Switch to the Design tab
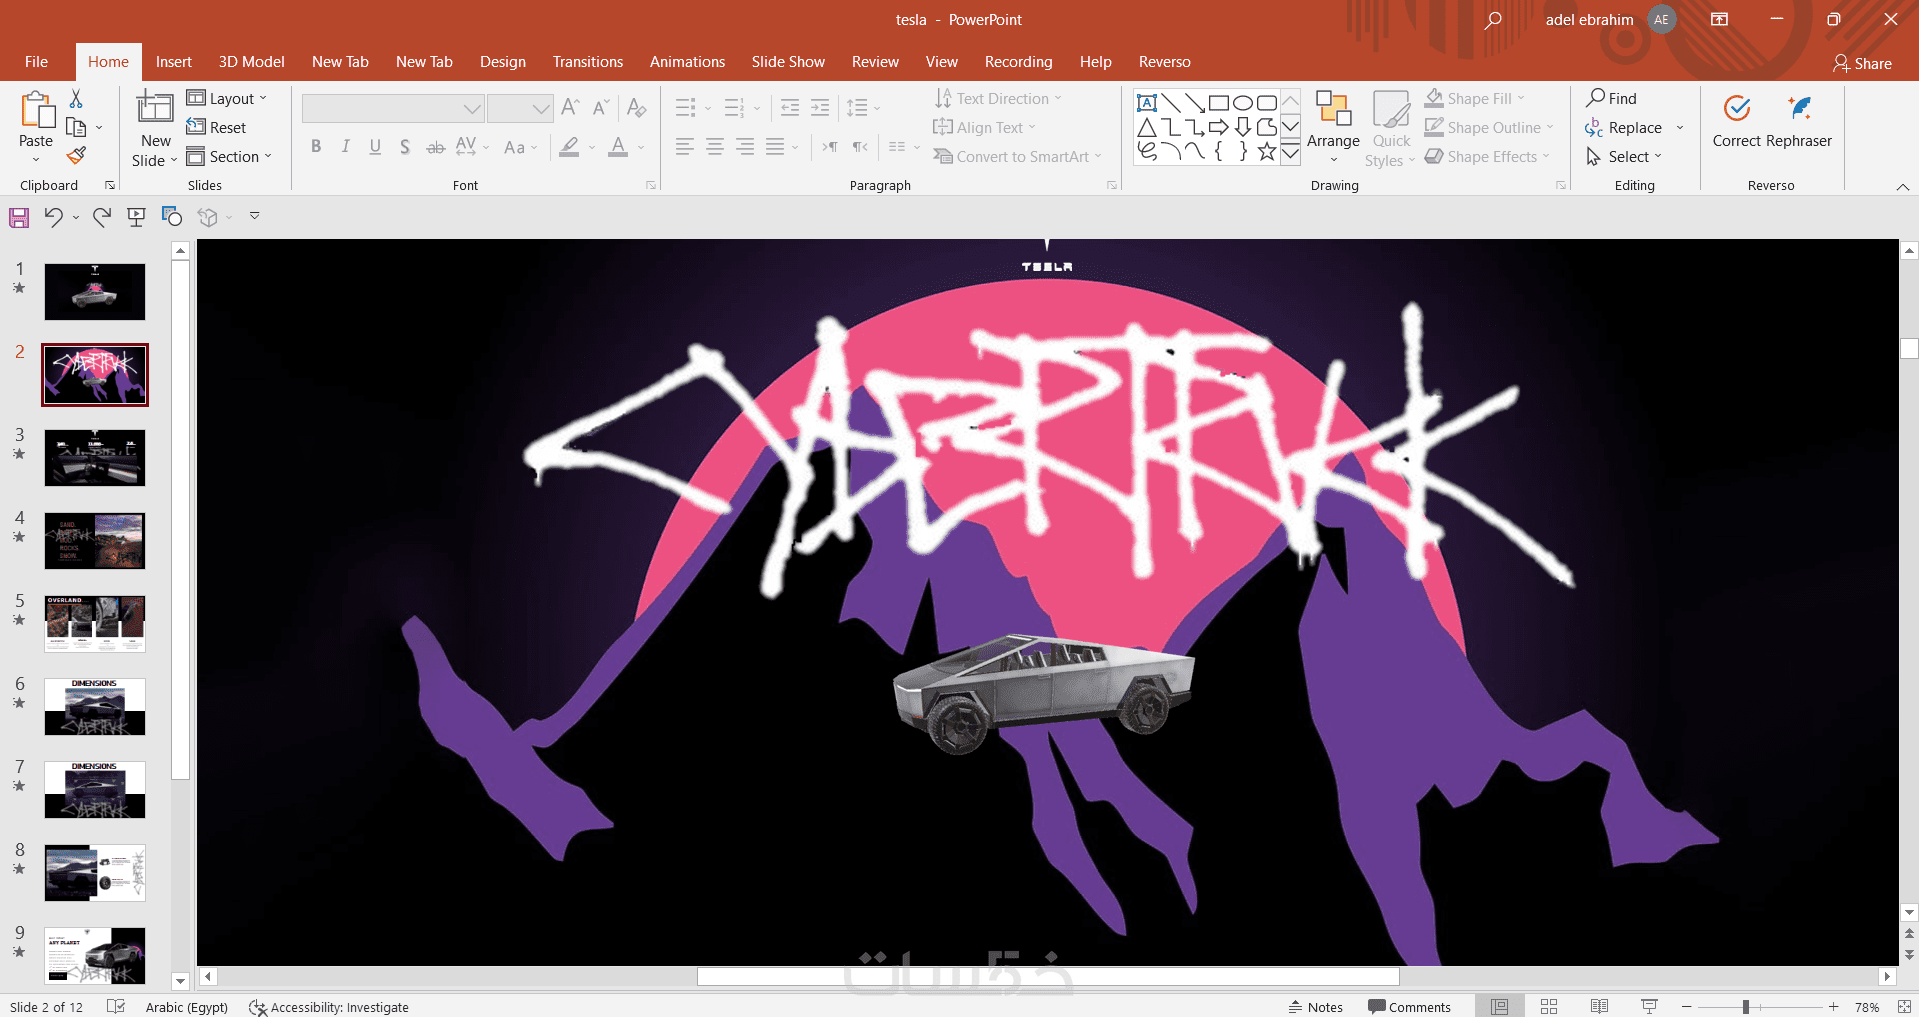The image size is (1919, 1017). pyautogui.click(x=503, y=62)
